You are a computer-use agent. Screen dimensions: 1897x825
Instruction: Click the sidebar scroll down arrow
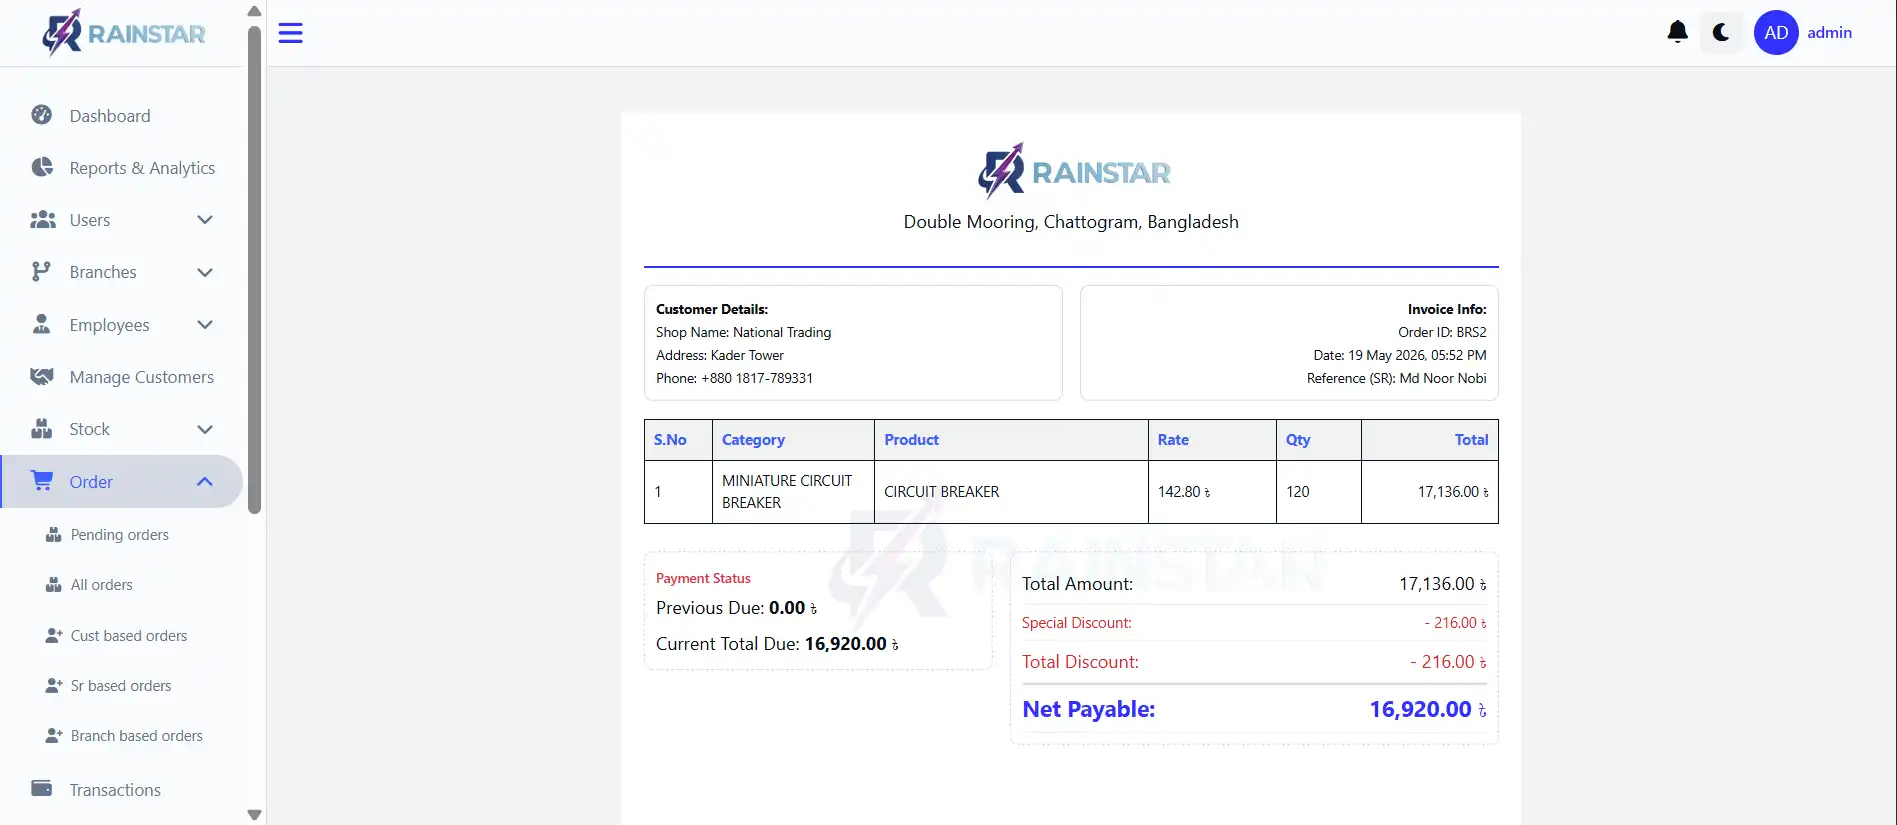point(254,814)
